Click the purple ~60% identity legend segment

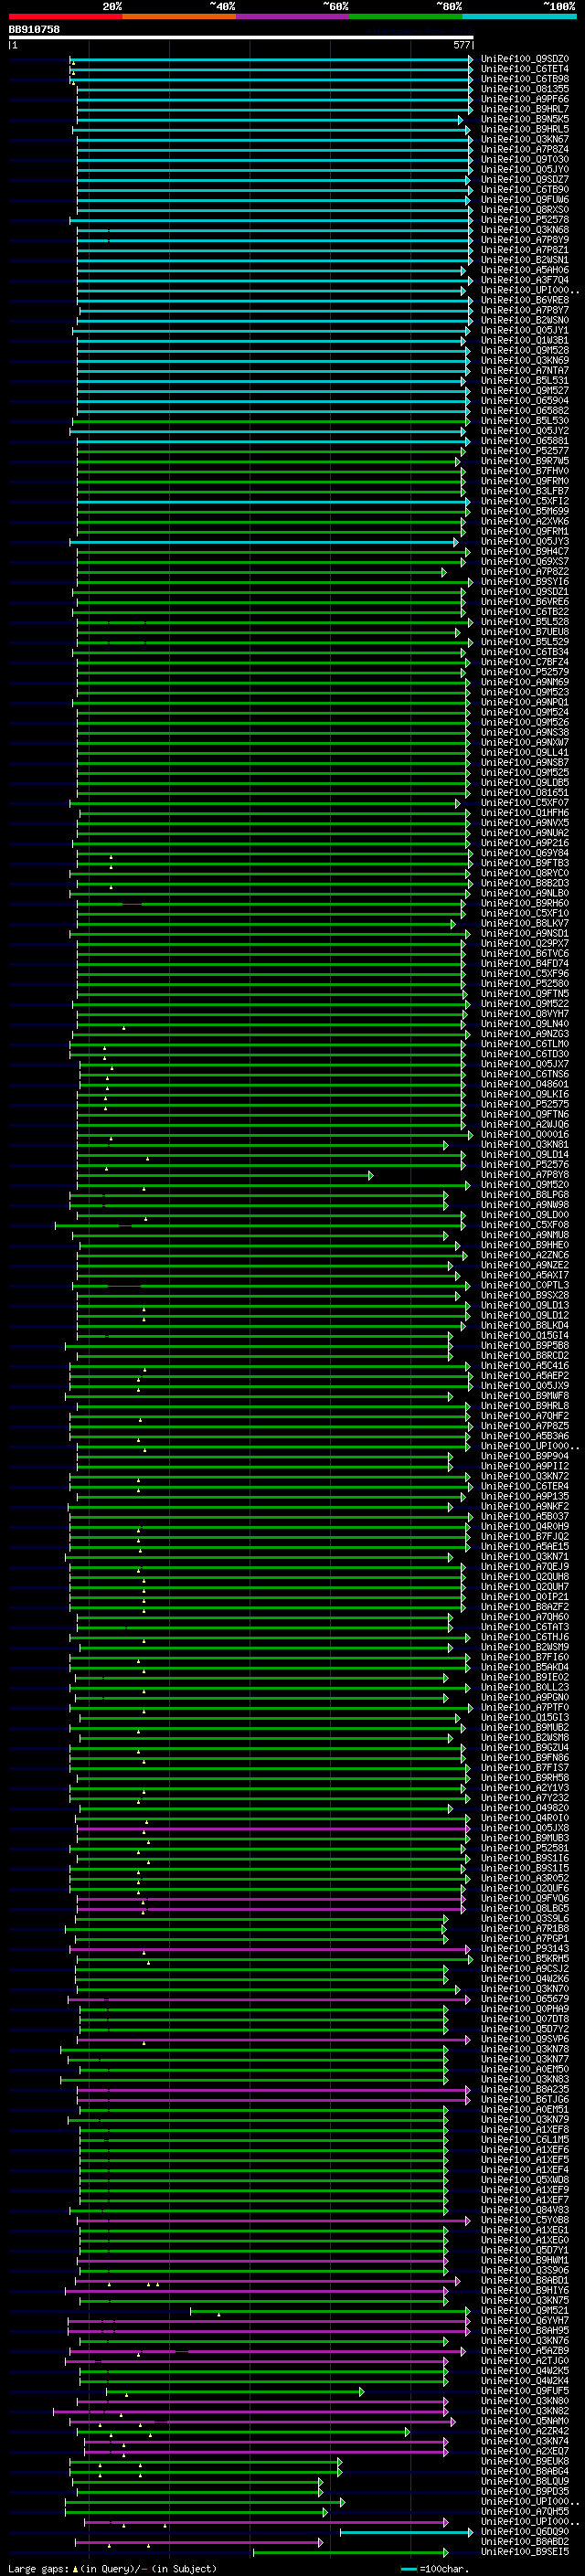[293, 16]
